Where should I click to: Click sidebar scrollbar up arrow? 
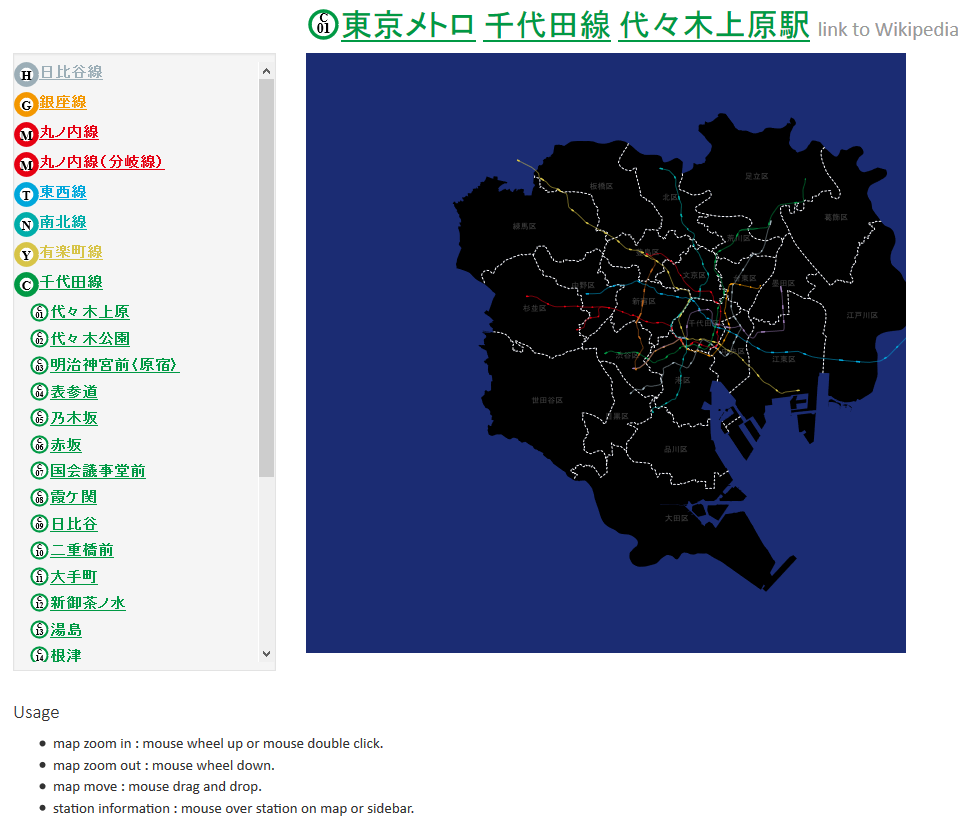[266, 71]
